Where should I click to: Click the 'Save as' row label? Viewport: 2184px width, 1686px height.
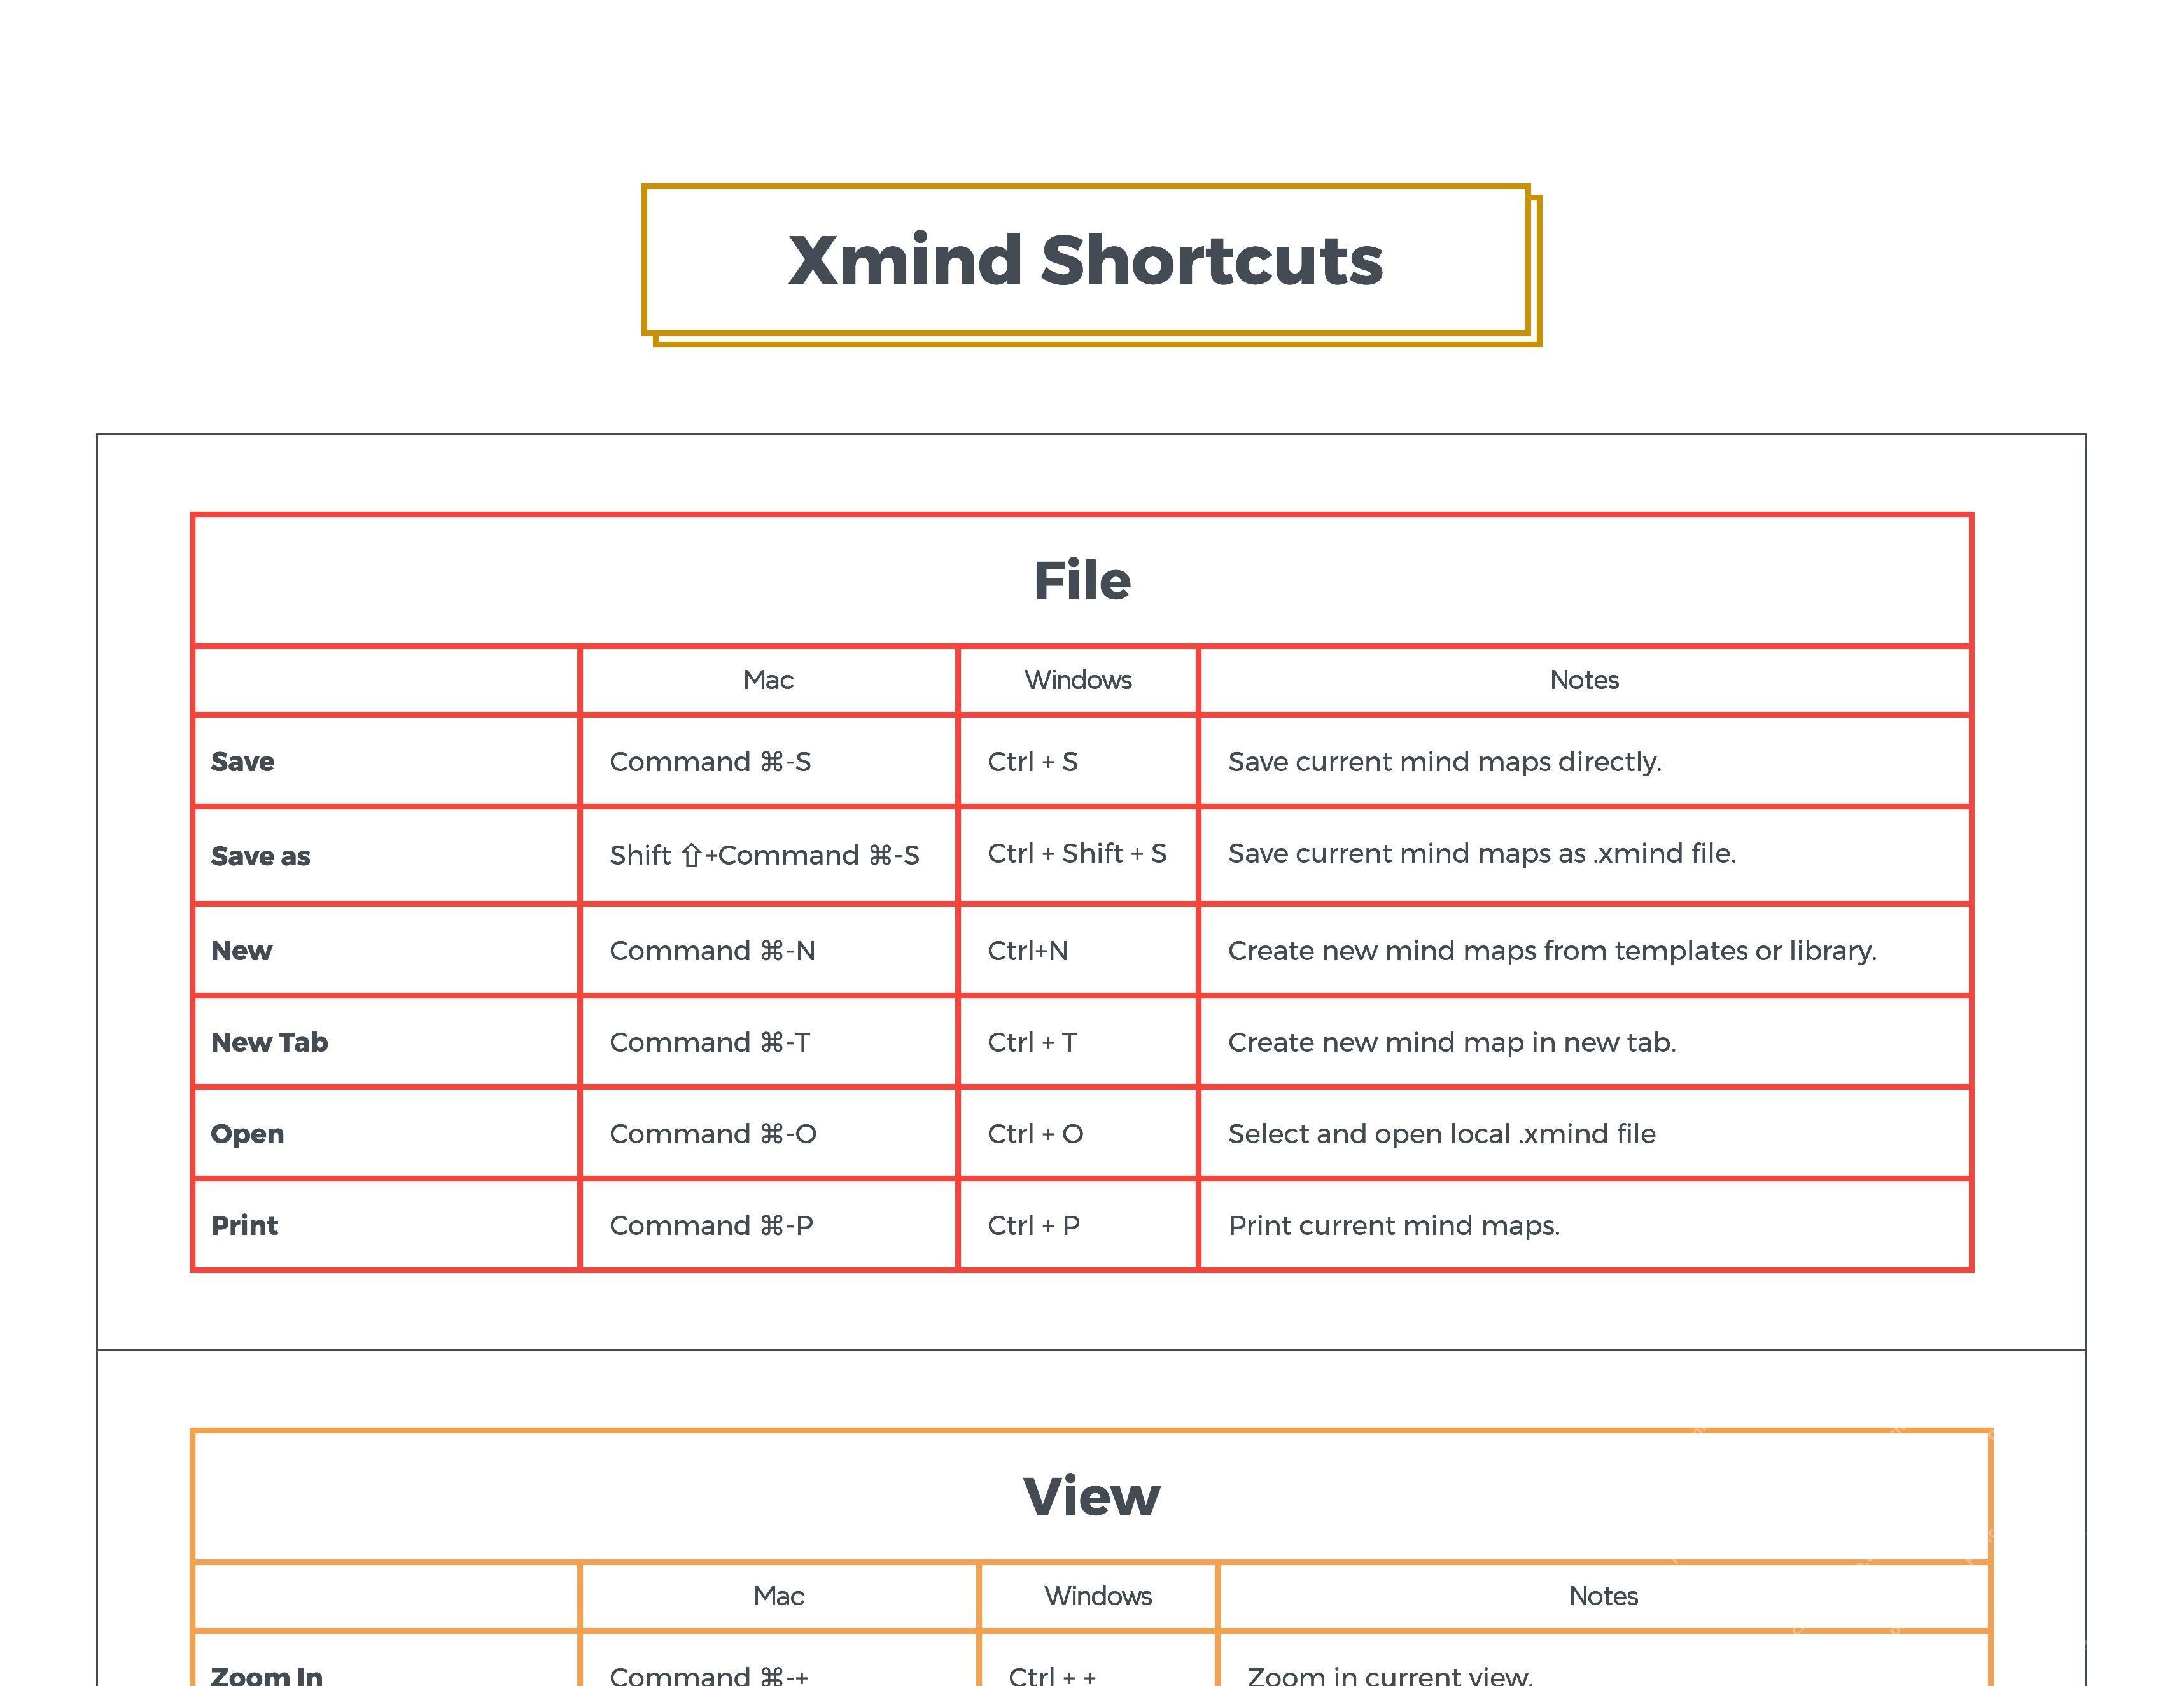click(260, 856)
